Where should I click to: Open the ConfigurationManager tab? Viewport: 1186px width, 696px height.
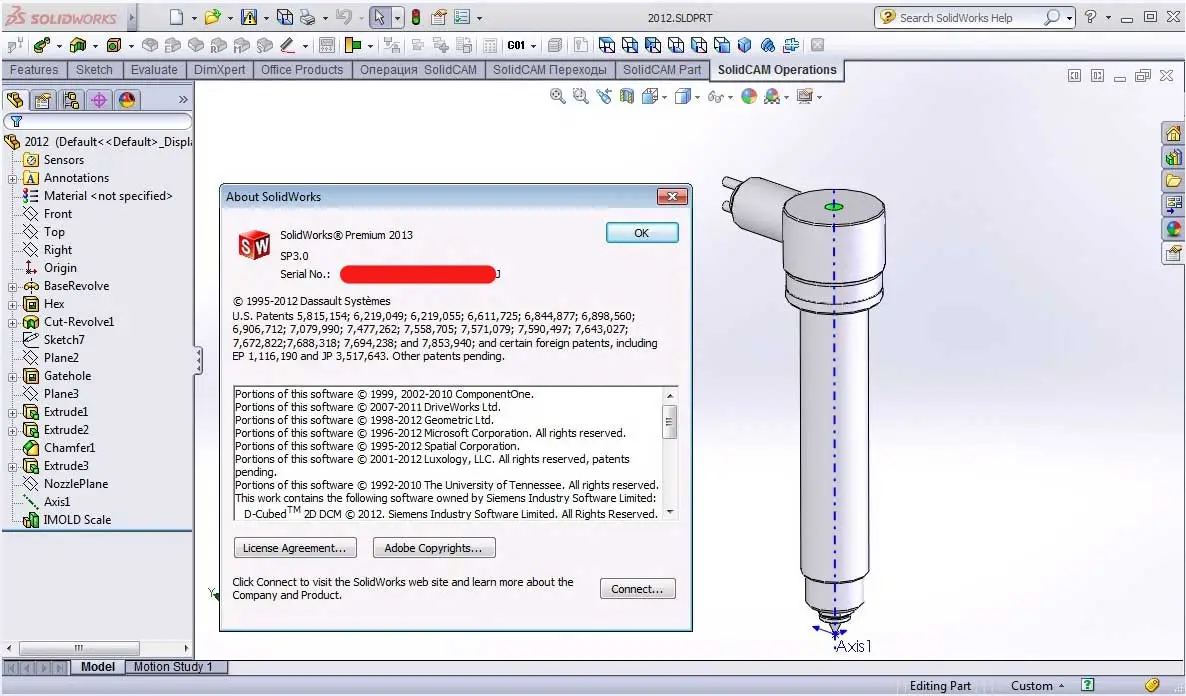71,100
